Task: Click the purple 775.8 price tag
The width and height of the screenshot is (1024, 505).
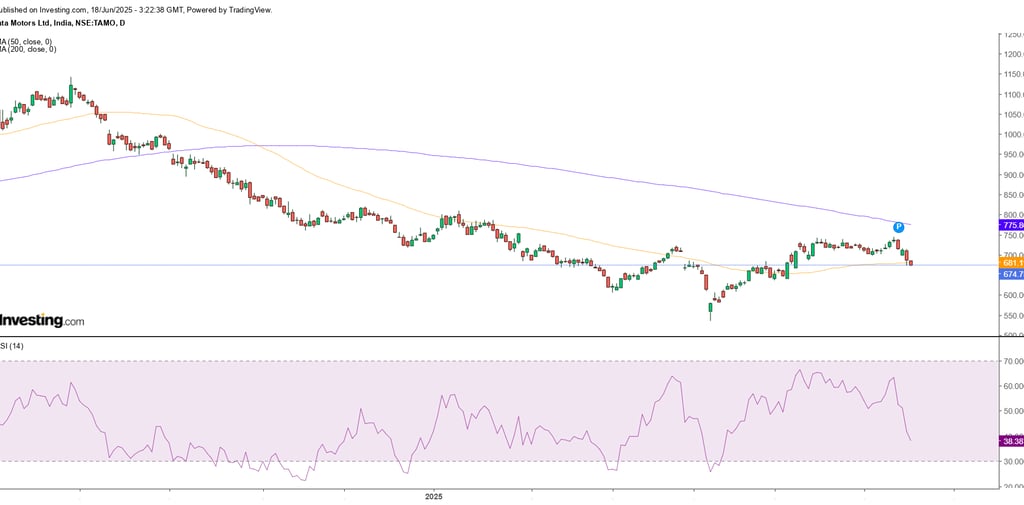Action: click(x=1012, y=225)
